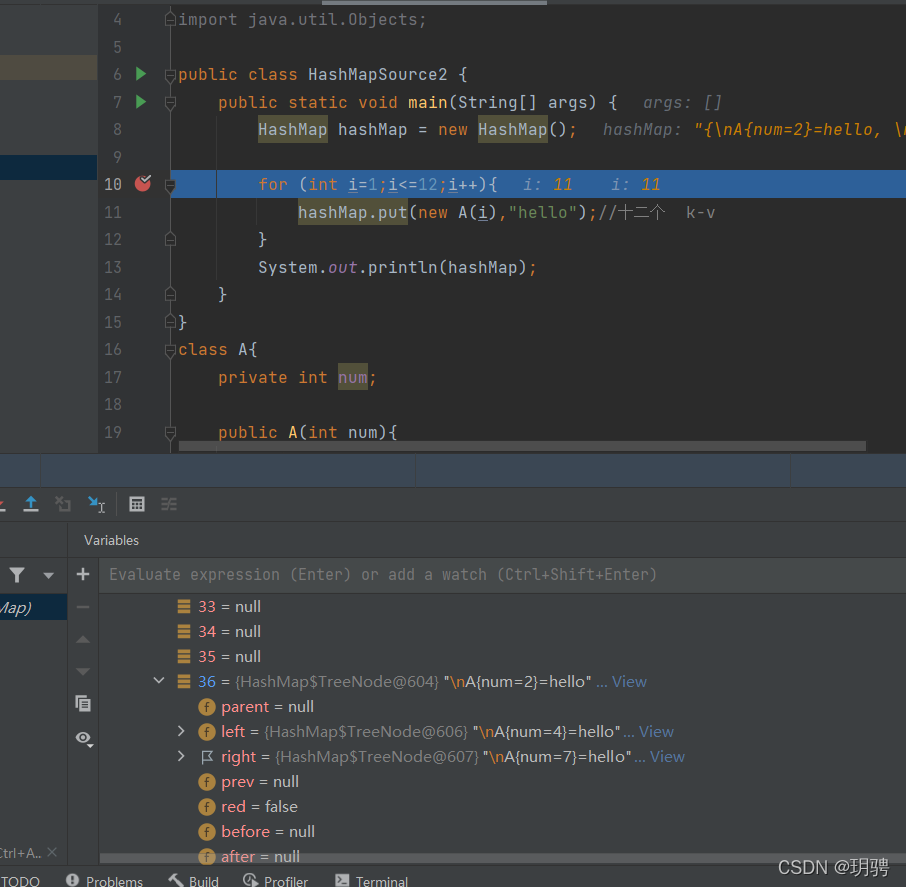Collapse class A fold marker on line 16
The width and height of the screenshot is (906, 887).
coord(170,350)
